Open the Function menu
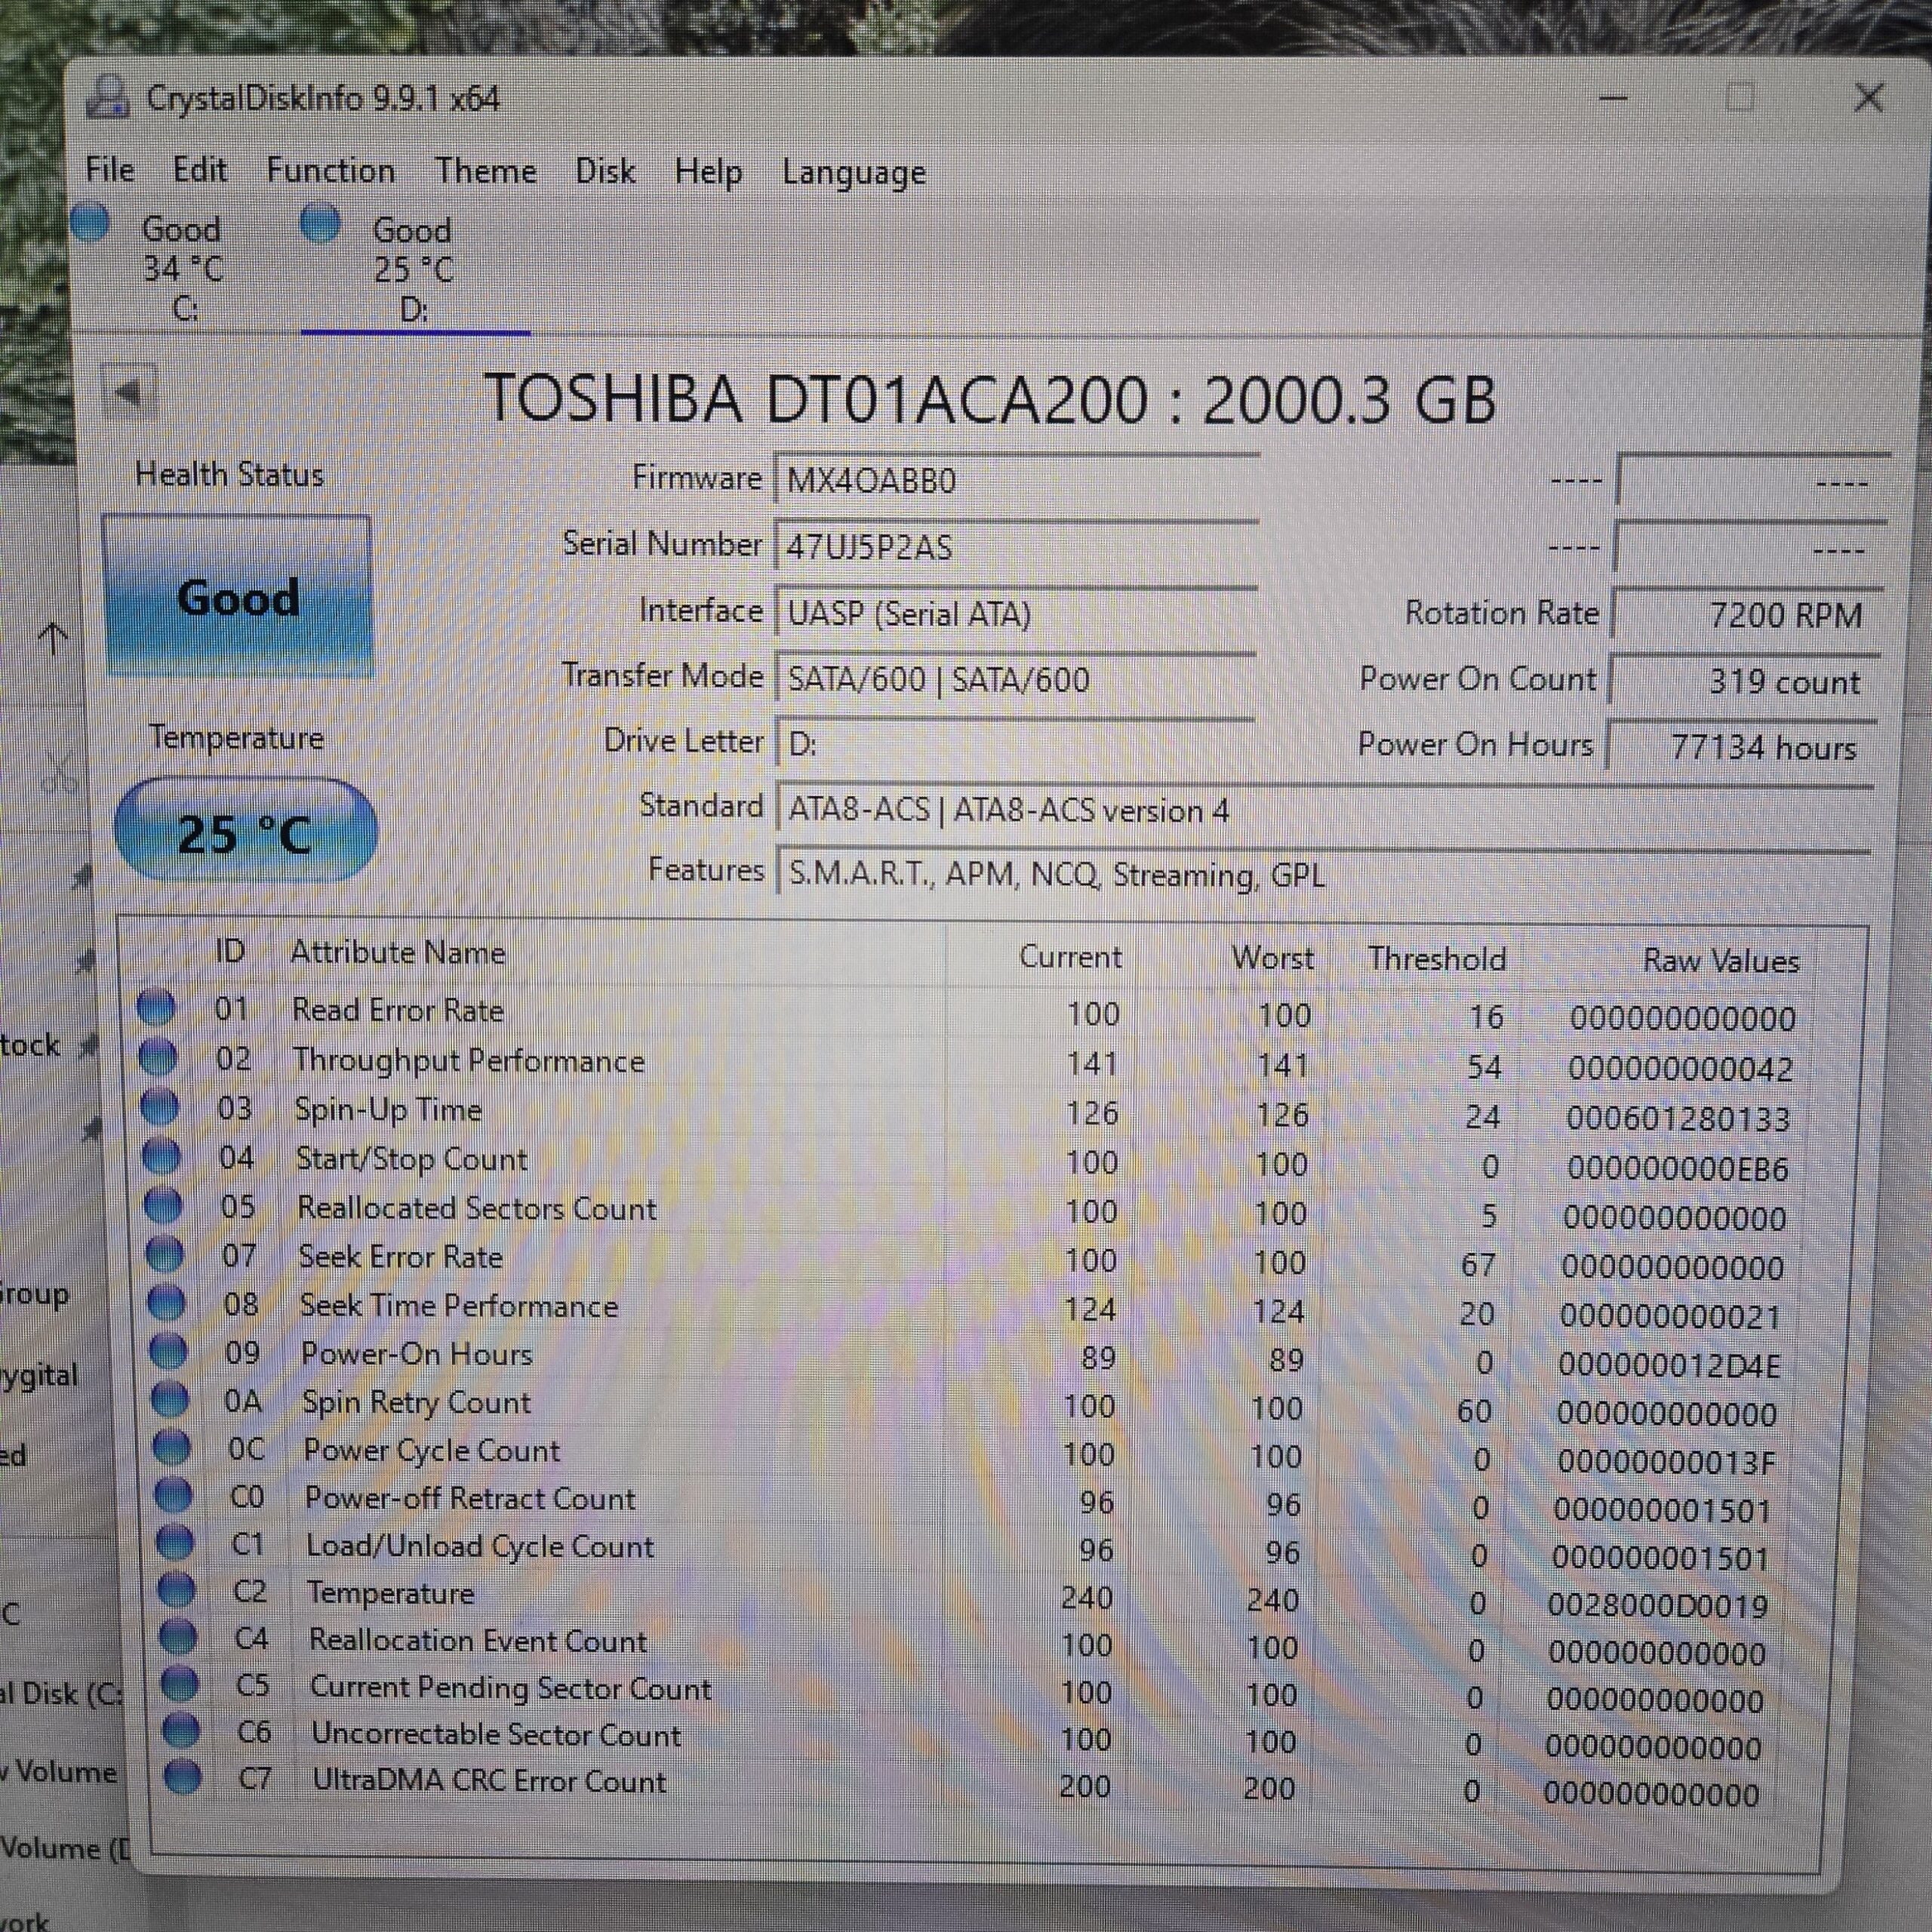 [x=330, y=171]
